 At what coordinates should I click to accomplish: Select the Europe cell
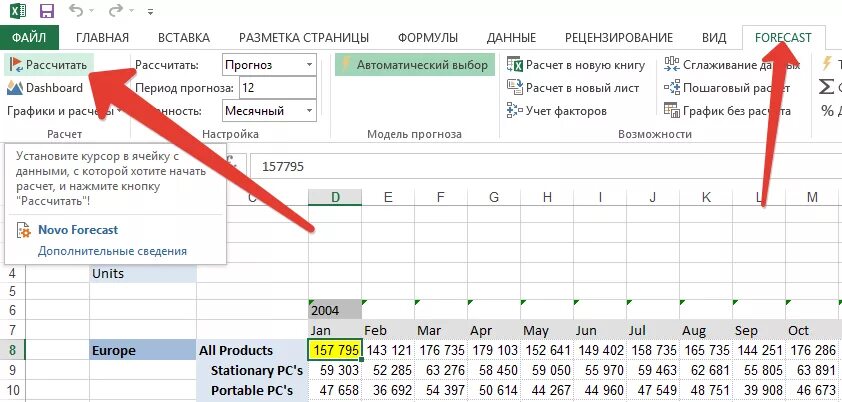coord(143,350)
